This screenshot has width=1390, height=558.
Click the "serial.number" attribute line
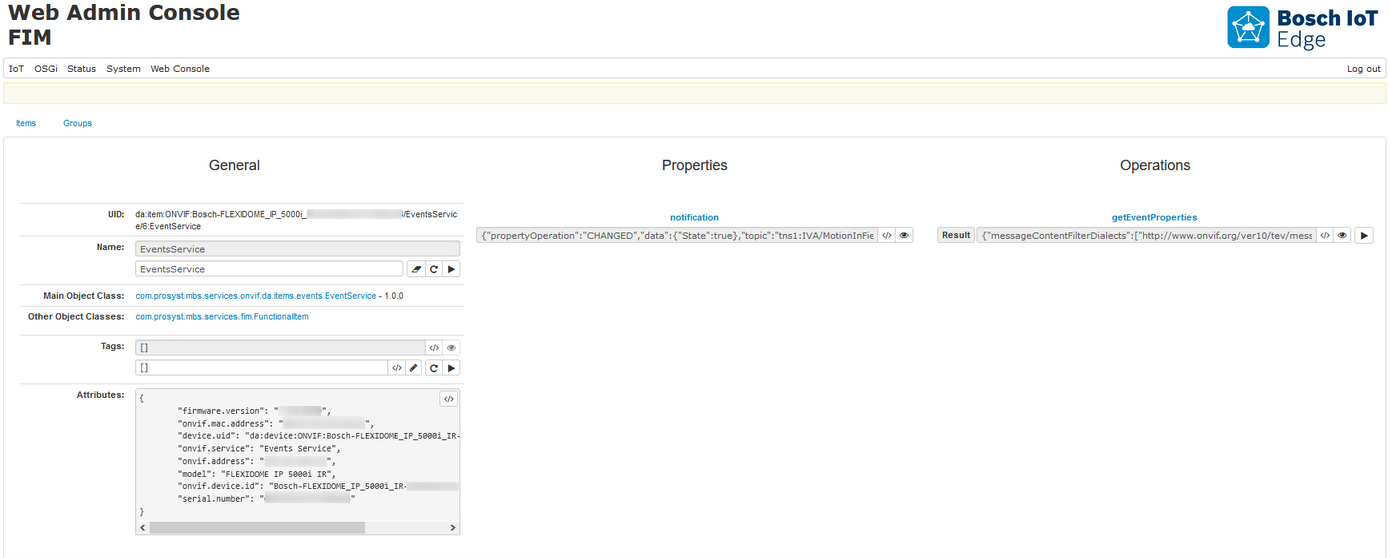coord(266,499)
